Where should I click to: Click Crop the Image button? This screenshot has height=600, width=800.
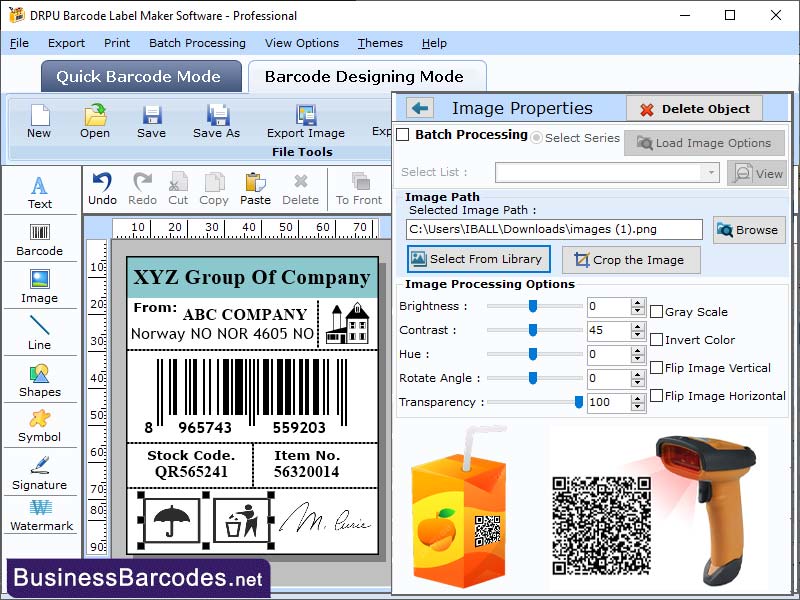point(631,260)
